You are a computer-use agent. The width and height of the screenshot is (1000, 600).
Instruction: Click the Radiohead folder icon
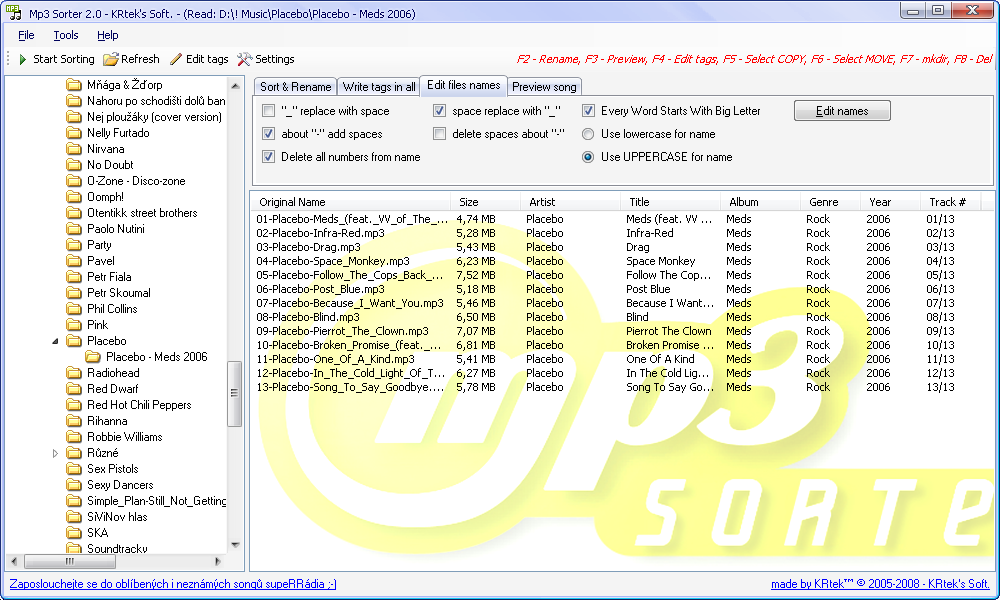pos(74,372)
